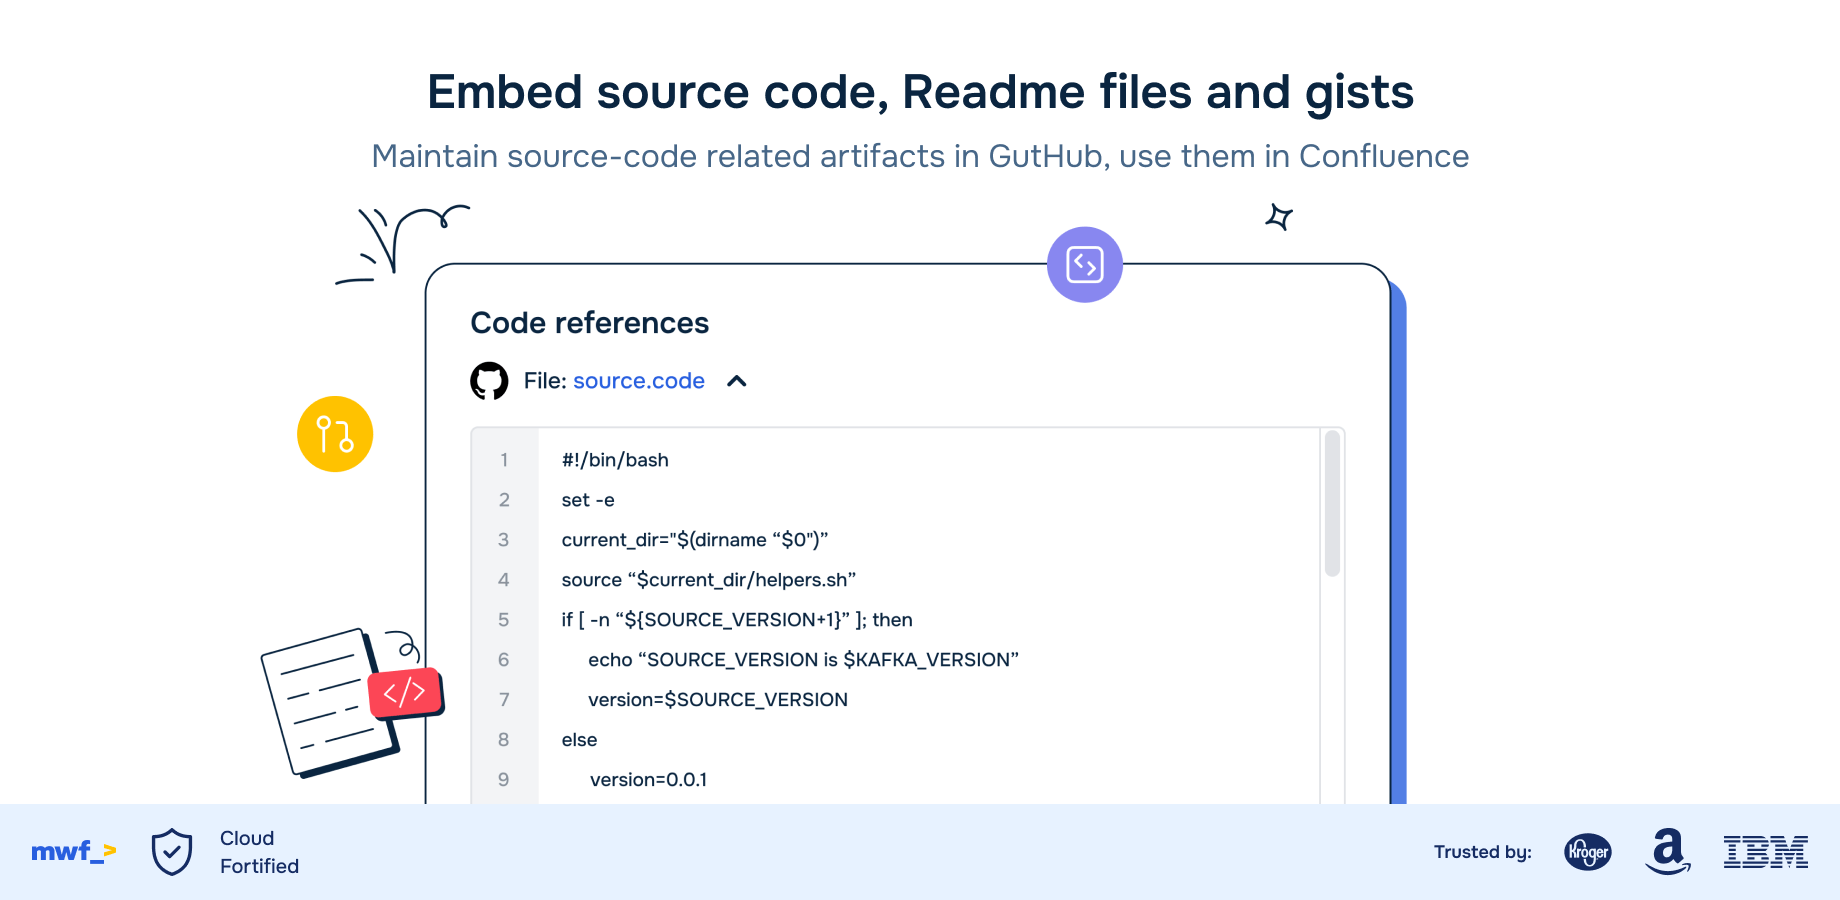
Task: Click the "else" code line
Action: tap(579, 740)
